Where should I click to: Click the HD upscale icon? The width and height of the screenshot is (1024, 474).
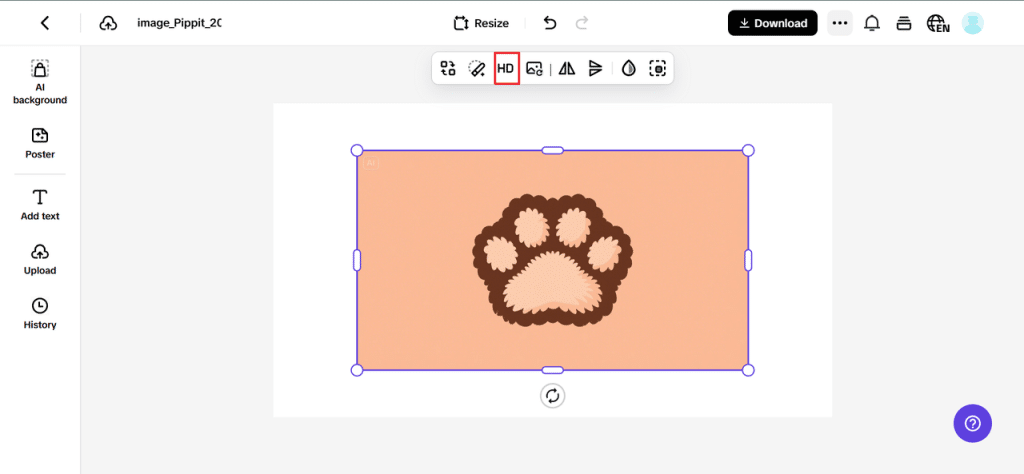(506, 69)
